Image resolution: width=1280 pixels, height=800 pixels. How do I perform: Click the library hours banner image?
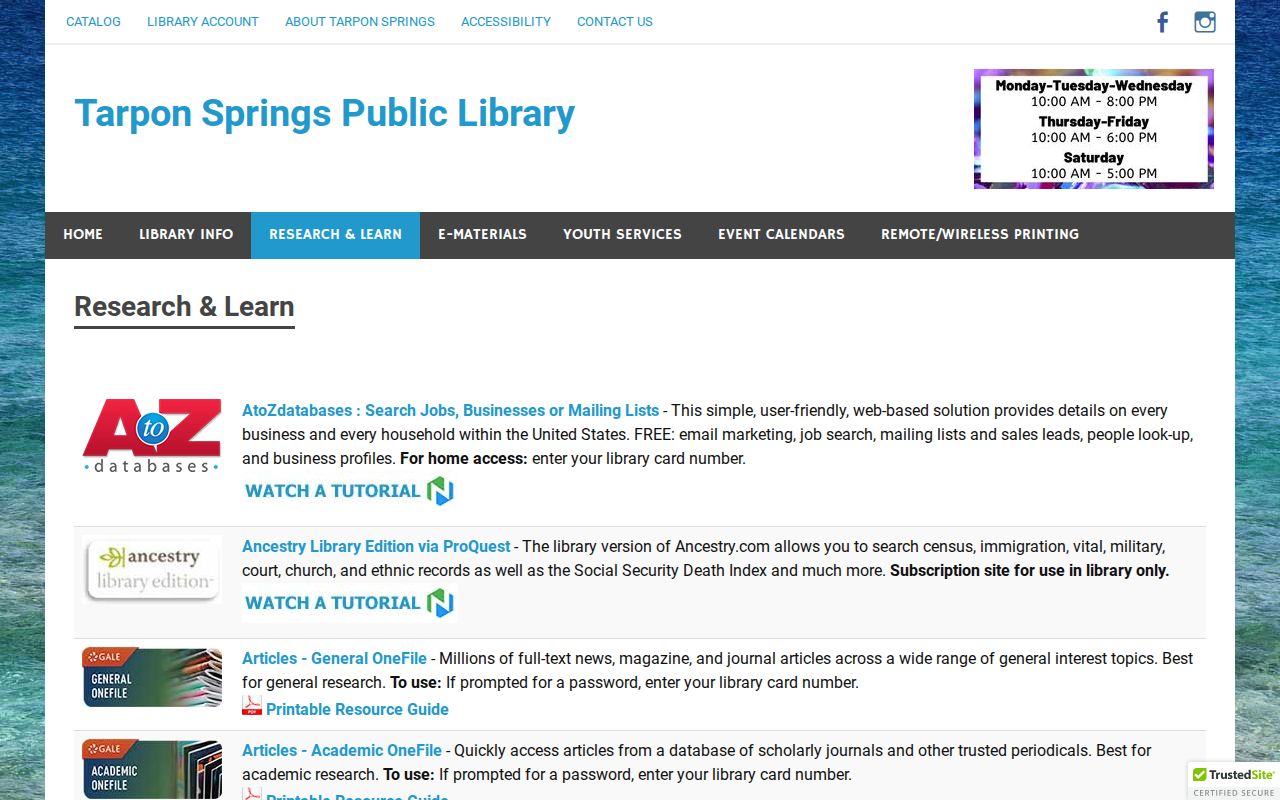coord(1094,129)
